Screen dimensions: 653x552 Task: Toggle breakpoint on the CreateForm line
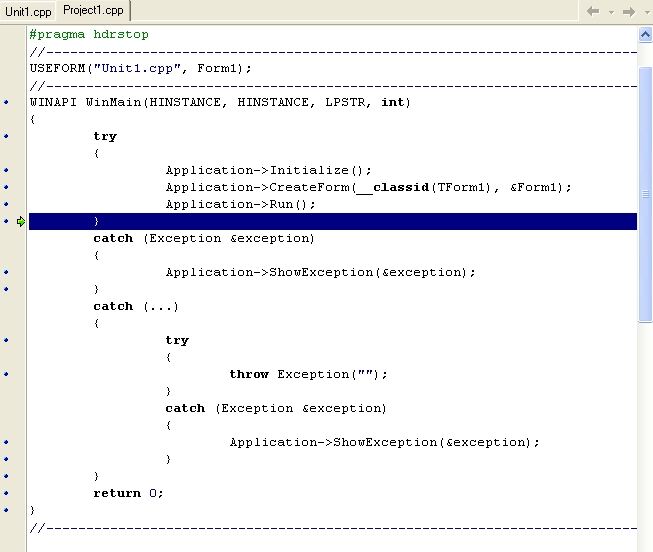(x=7, y=187)
